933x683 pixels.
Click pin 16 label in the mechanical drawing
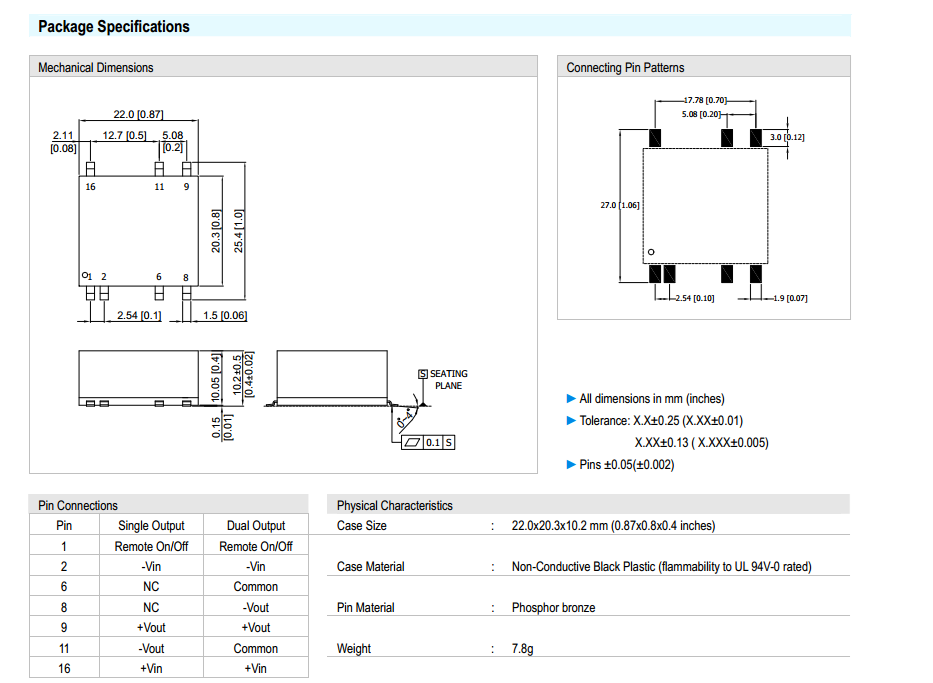click(x=91, y=187)
